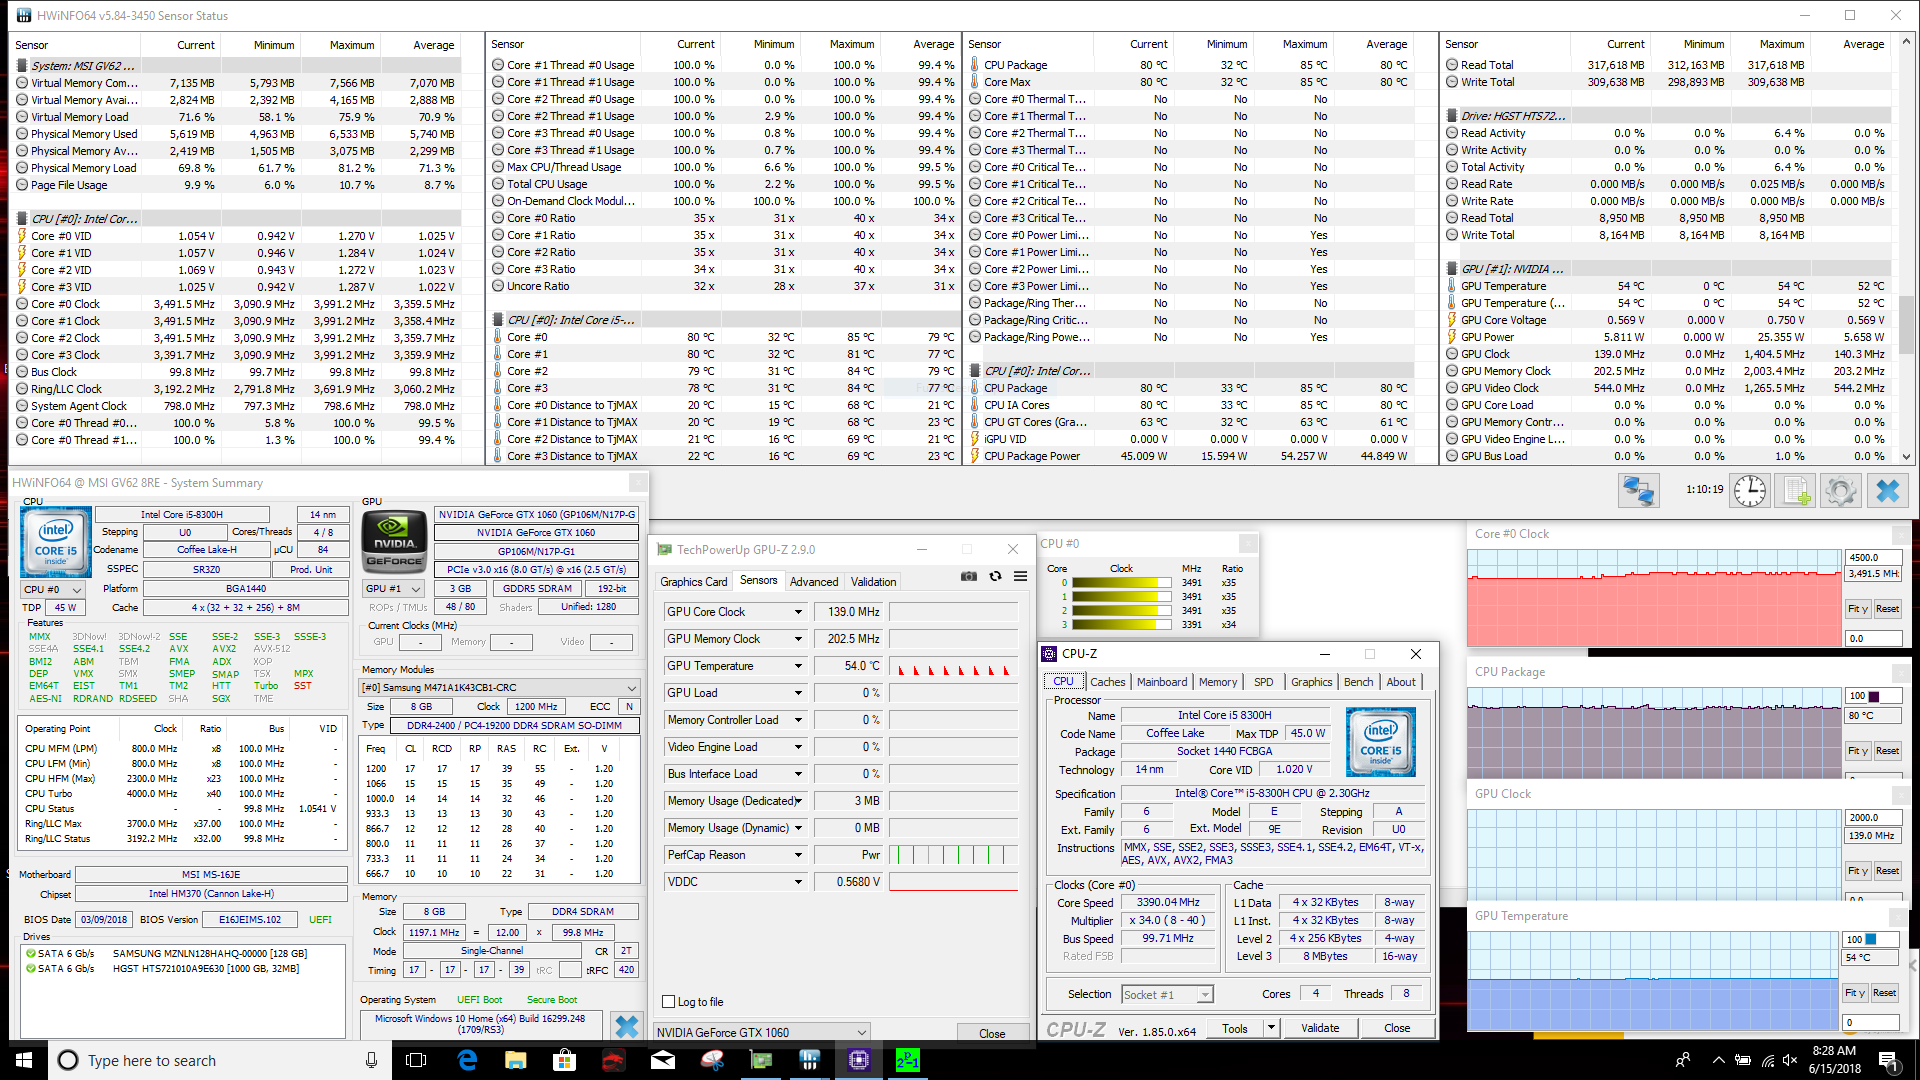Click the NVIDIA GeForce logo in System Summary
The image size is (1920, 1080).
[x=394, y=542]
